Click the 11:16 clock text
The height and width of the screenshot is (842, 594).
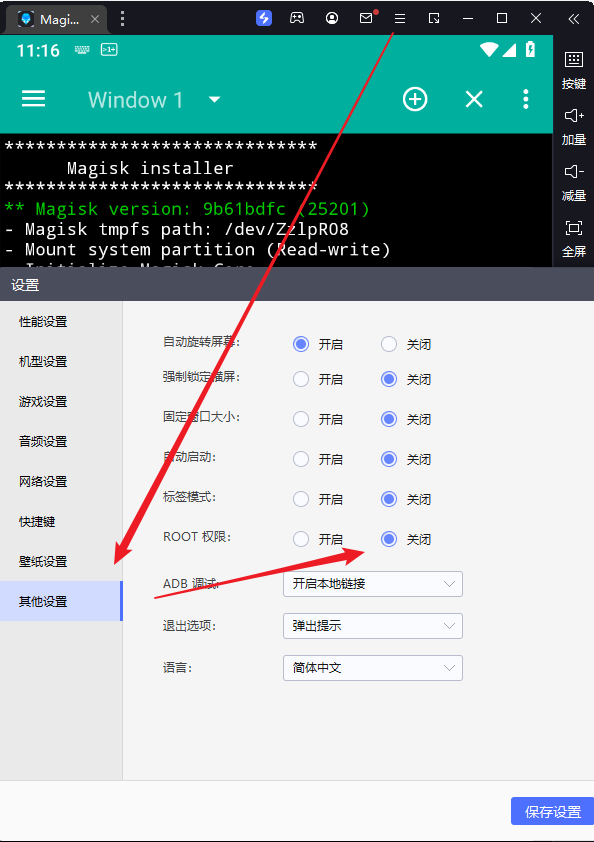(x=38, y=50)
